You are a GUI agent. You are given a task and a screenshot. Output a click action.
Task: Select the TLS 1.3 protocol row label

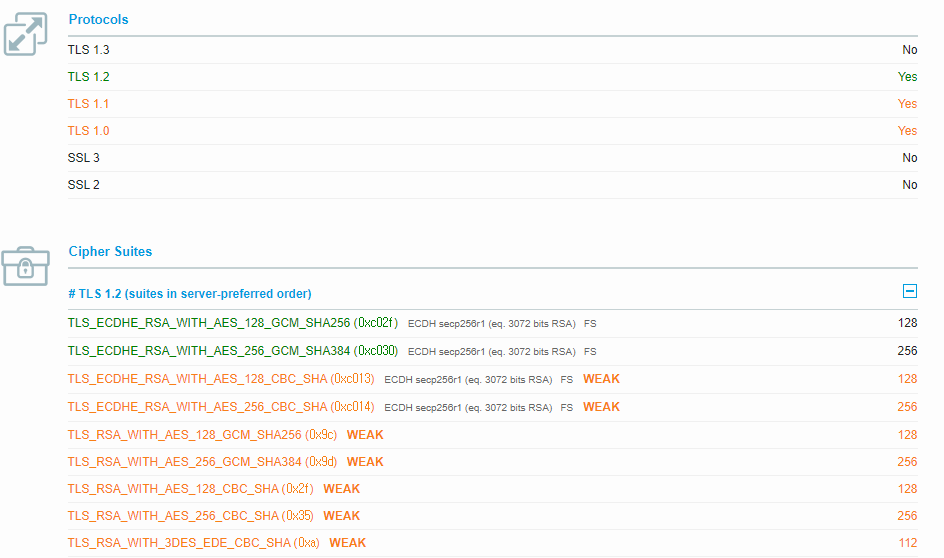click(88, 50)
